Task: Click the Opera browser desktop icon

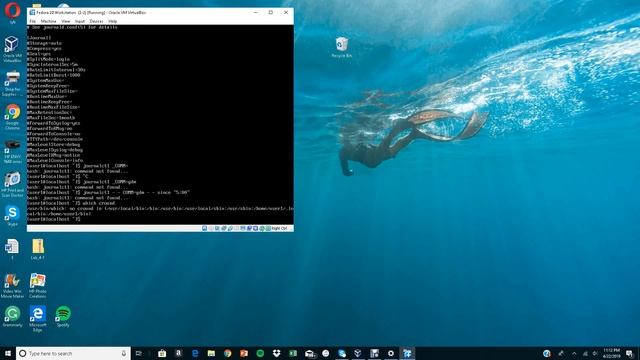Action: [12, 12]
